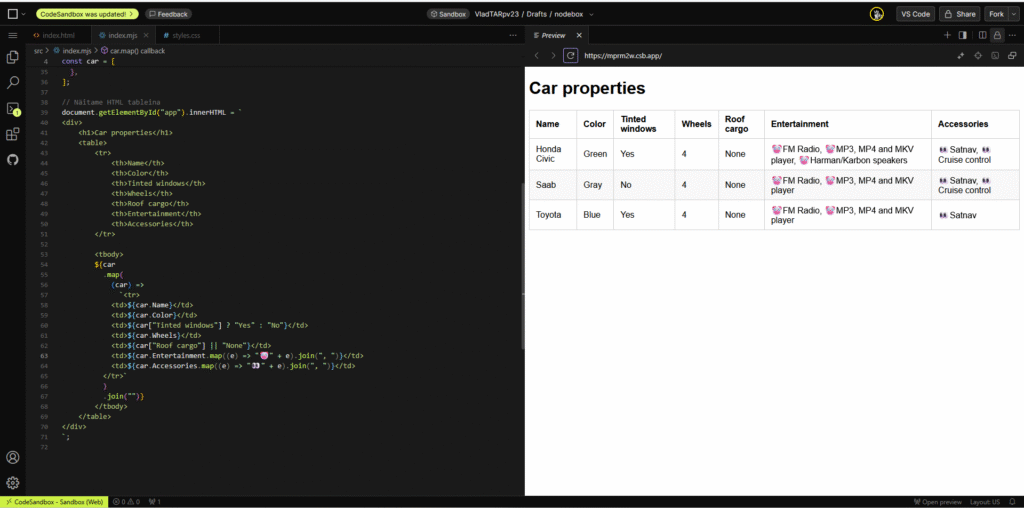Image resolution: width=1024 pixels, height=508 pixels.
Task: Click the Share button
Action: click(x=959, y=14)
